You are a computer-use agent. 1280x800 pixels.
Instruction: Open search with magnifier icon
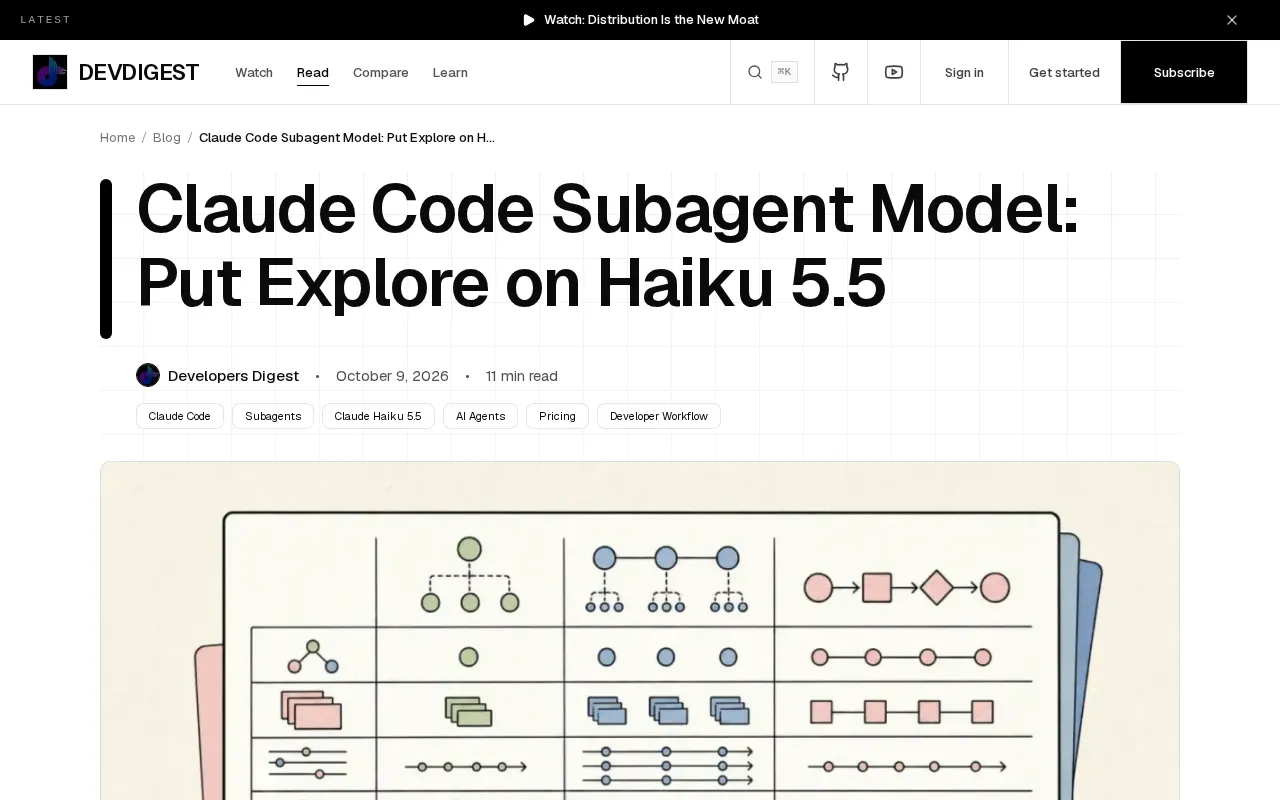point(755,72)
